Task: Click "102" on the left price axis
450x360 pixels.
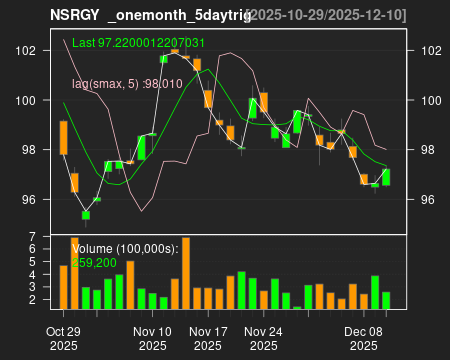Action: (25, 51)
